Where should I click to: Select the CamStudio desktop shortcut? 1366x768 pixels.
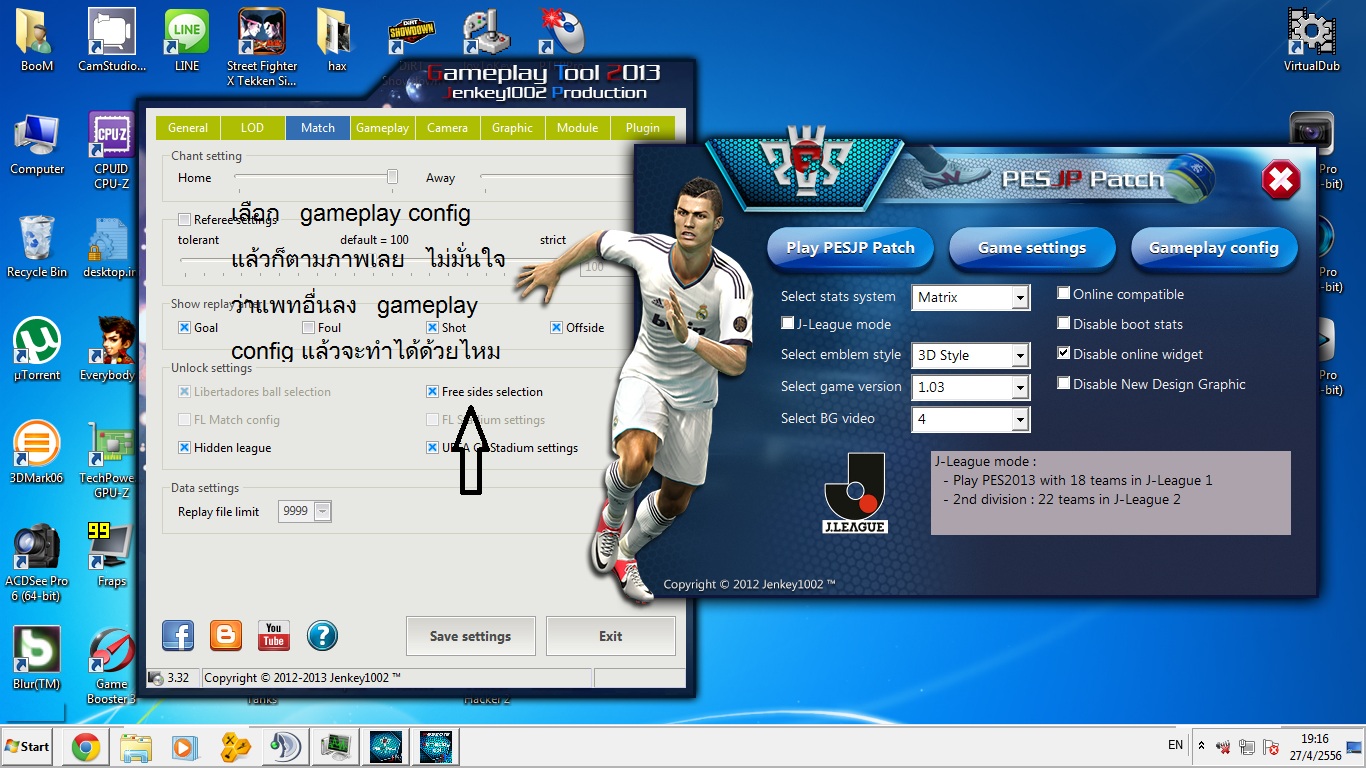(x=112, y=41)
